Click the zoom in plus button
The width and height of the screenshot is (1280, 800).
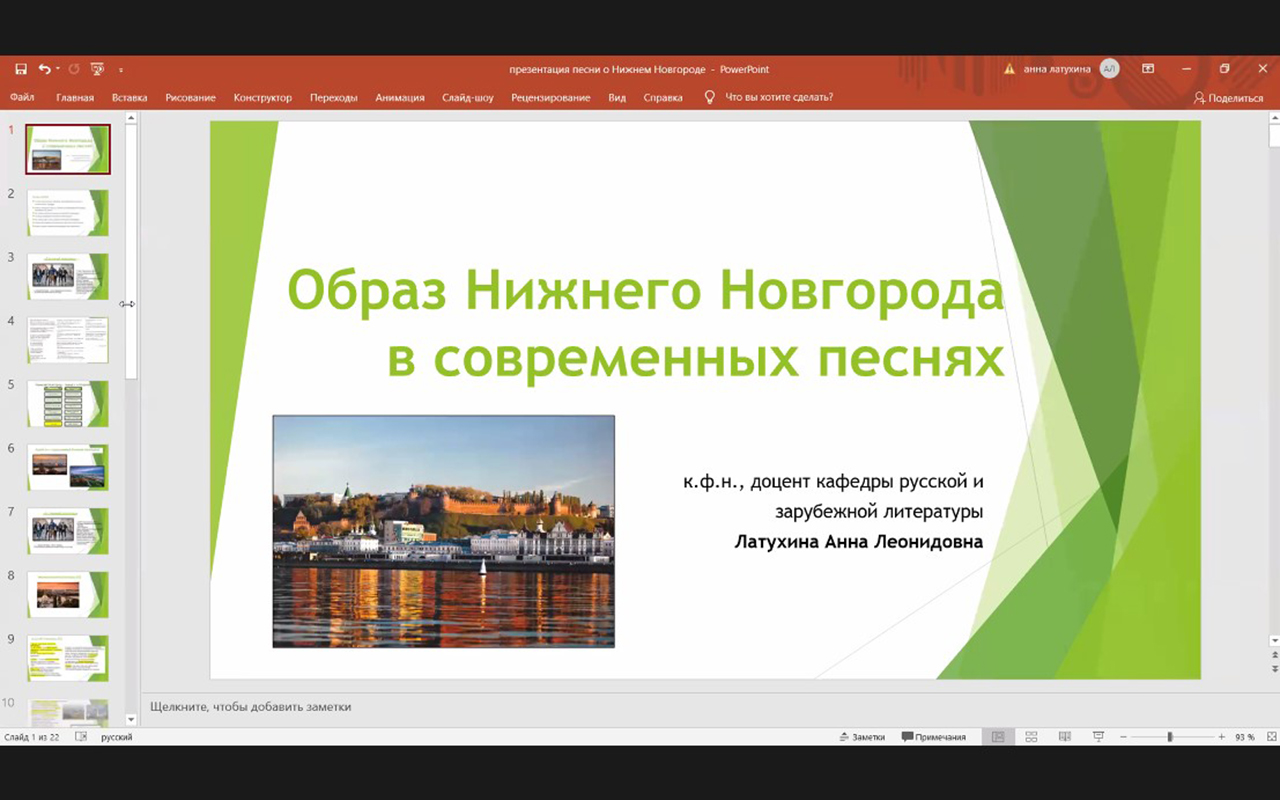[1221, 737]
